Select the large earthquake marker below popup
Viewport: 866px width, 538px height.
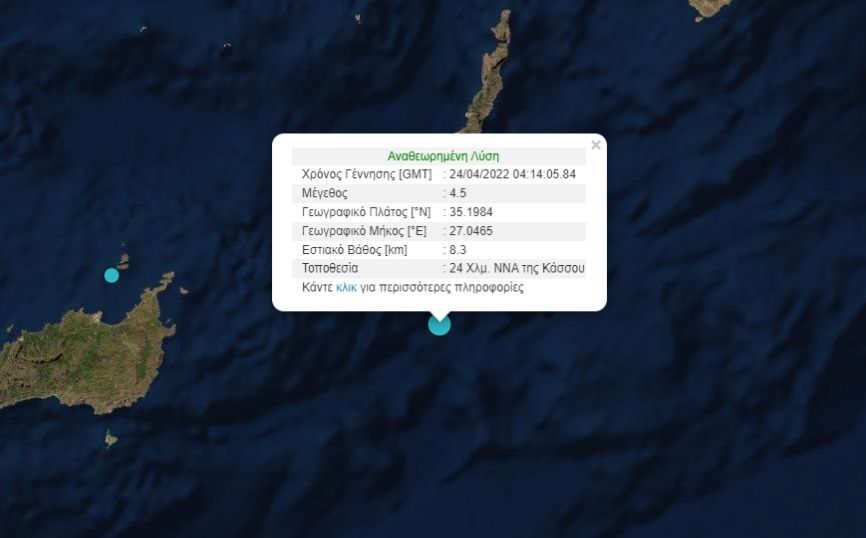pos(439,324)
